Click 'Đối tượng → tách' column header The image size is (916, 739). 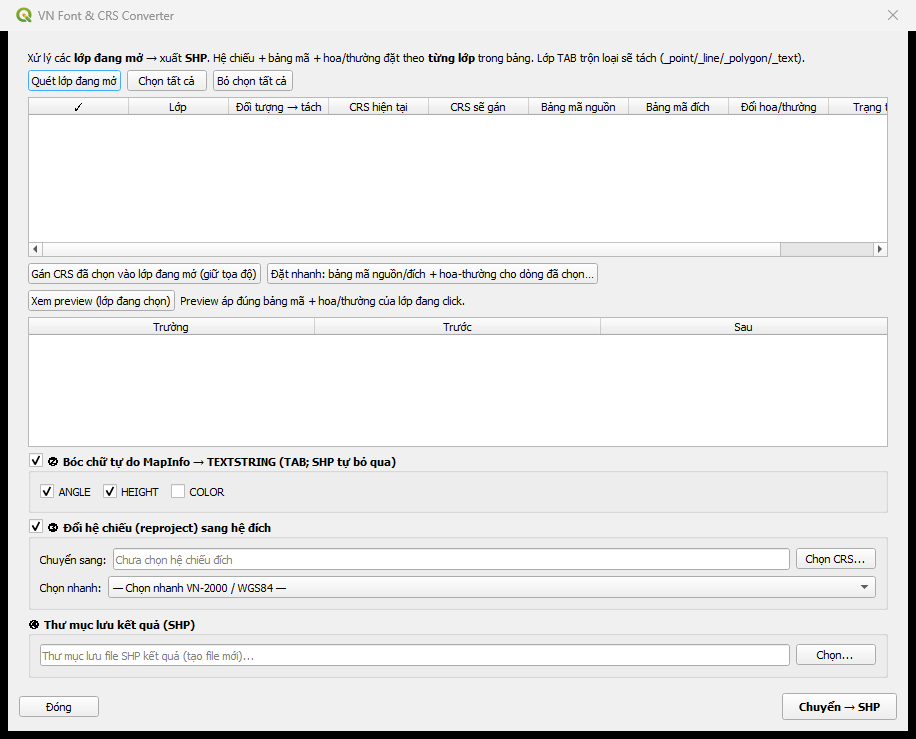(279, 107)
